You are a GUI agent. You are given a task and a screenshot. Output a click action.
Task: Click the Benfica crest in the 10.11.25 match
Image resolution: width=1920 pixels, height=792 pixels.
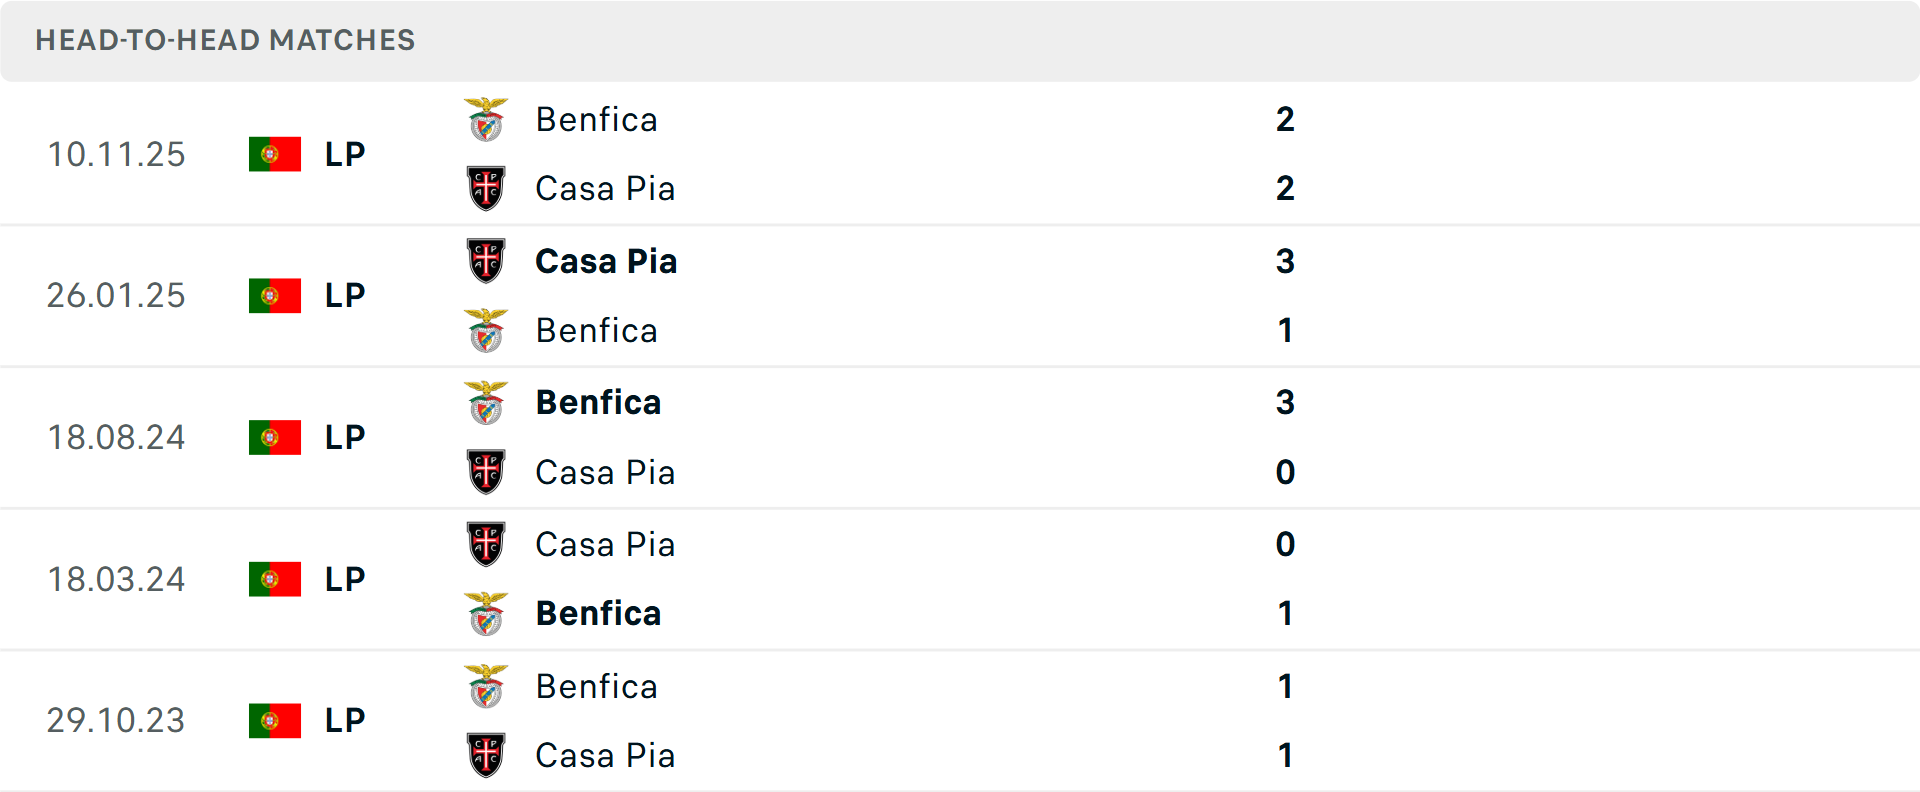click(486, 118)
